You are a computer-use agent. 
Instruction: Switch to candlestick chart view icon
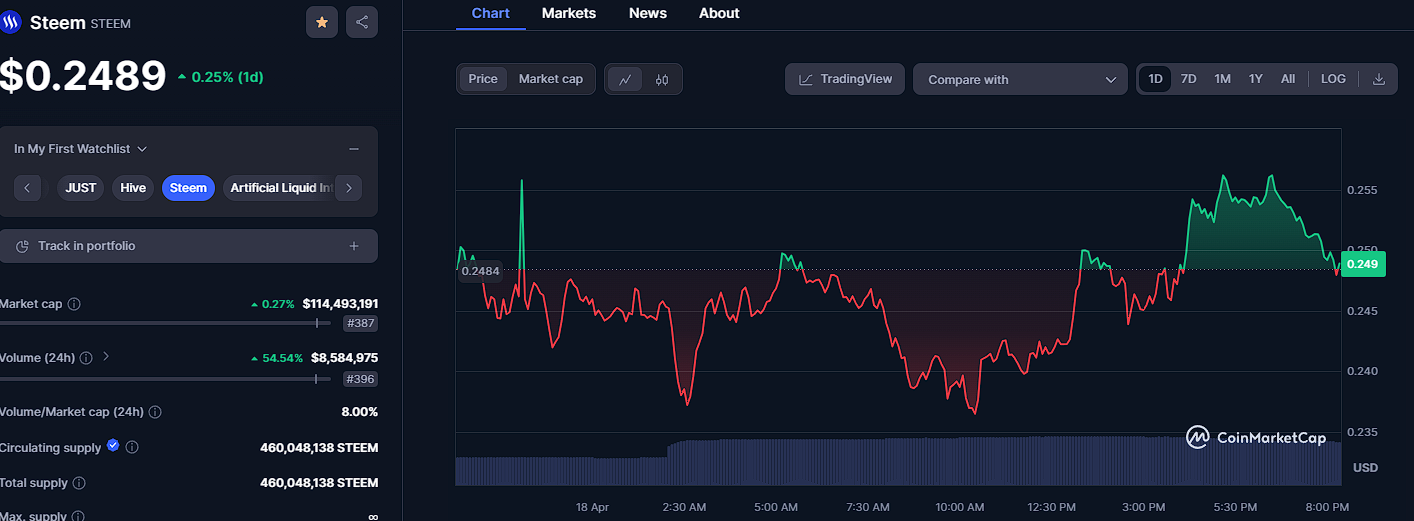(662, 80)
